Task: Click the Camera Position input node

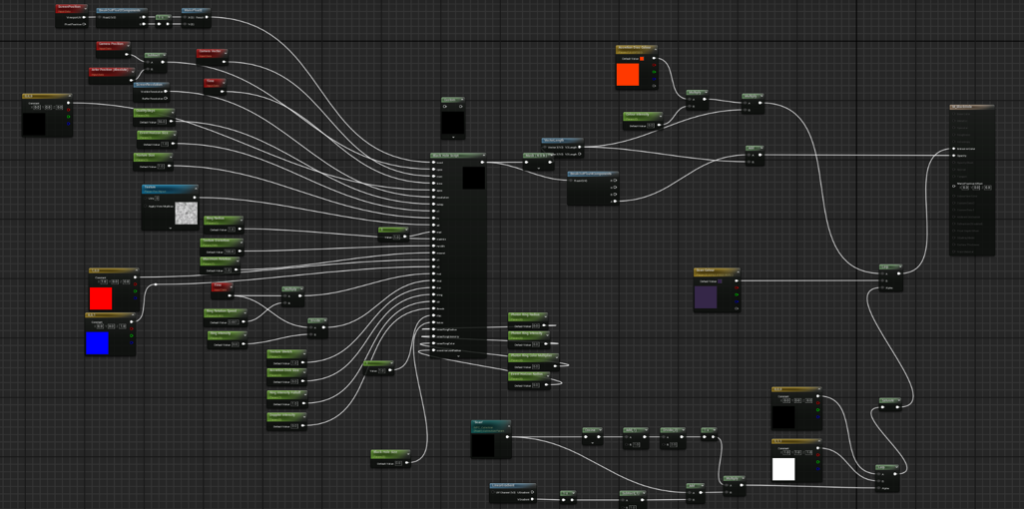Action: [112, 46]
